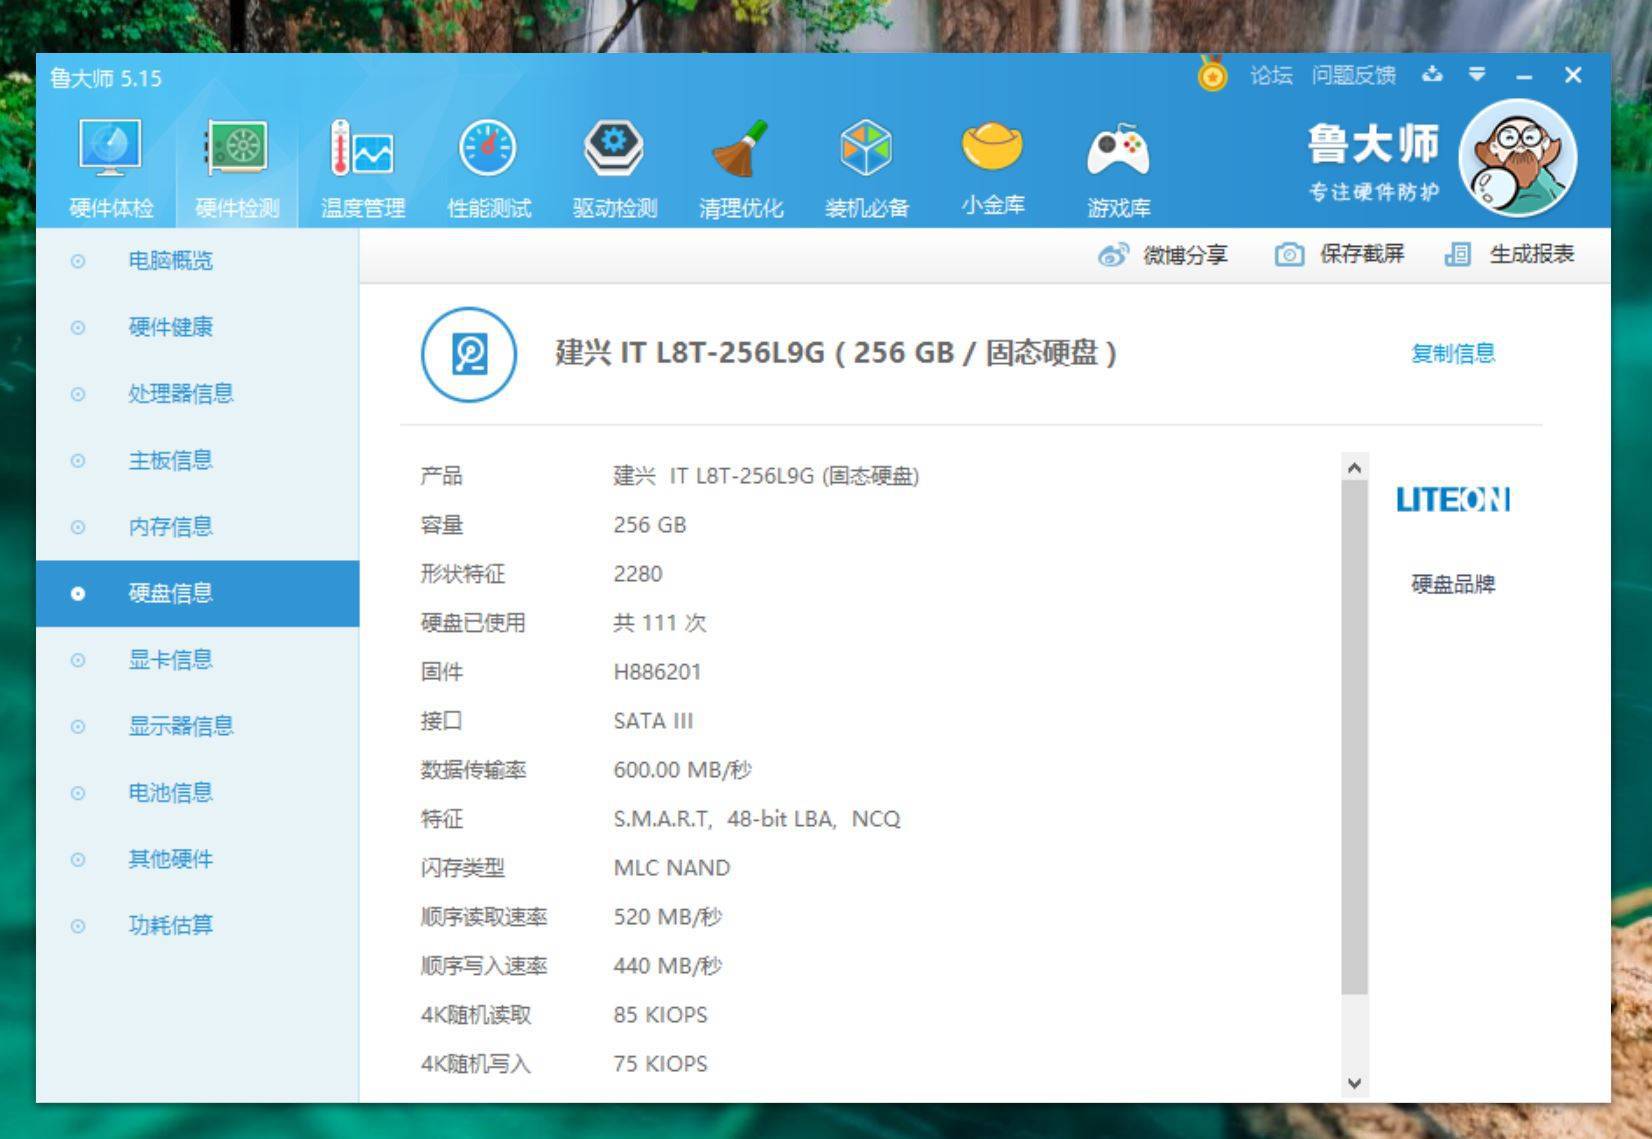Click the LITEON brand logo

(x=1453, y=499)
